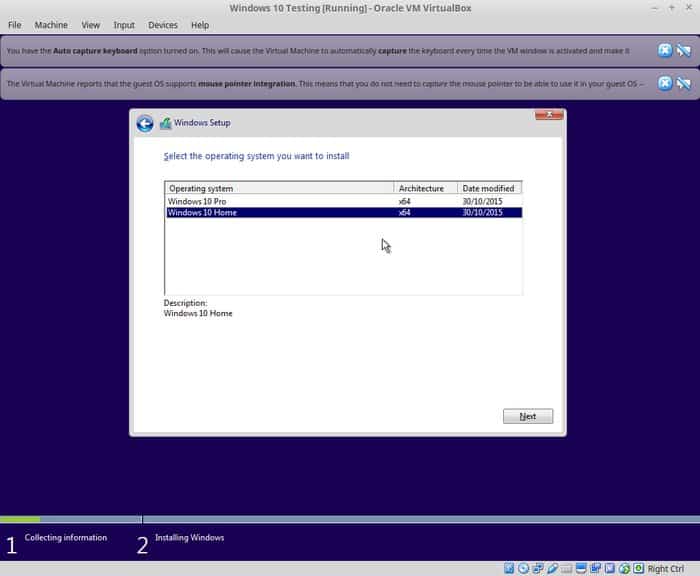
Task: Click the CPU features status icon
Action: point(610,568)
